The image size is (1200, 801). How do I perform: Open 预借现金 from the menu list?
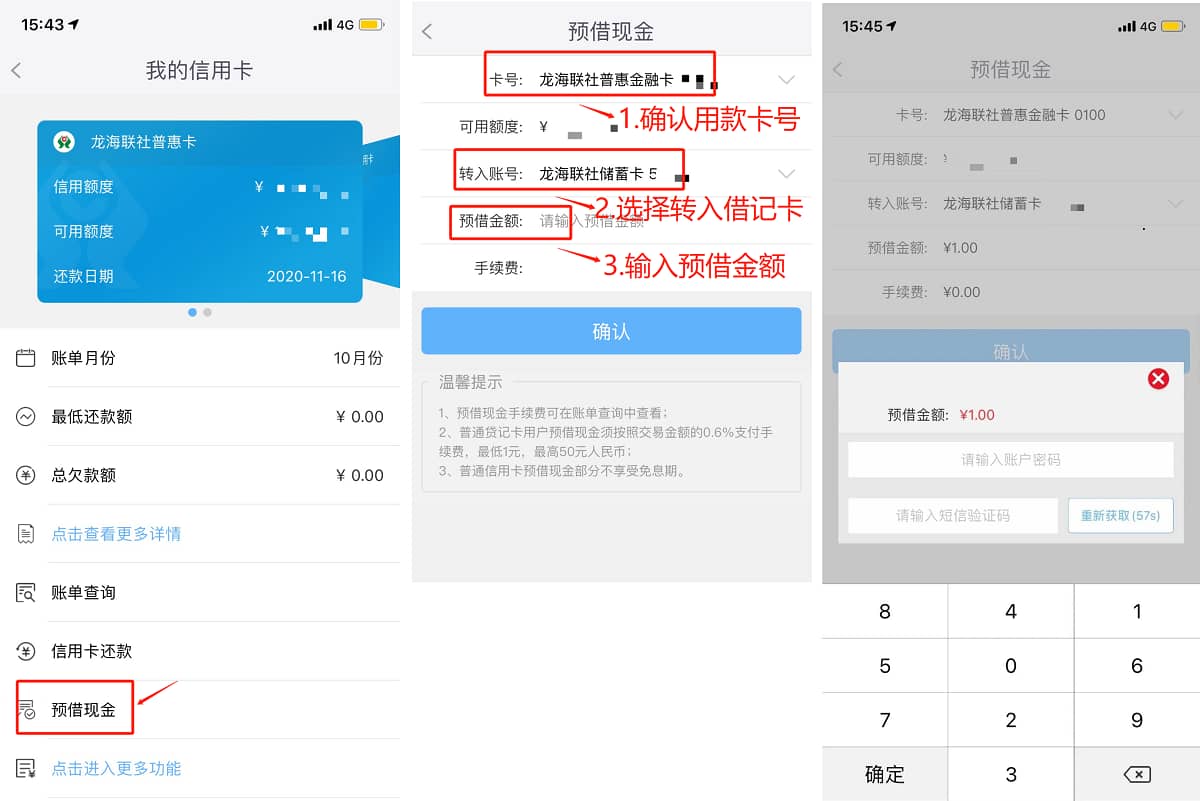[84, 710]
